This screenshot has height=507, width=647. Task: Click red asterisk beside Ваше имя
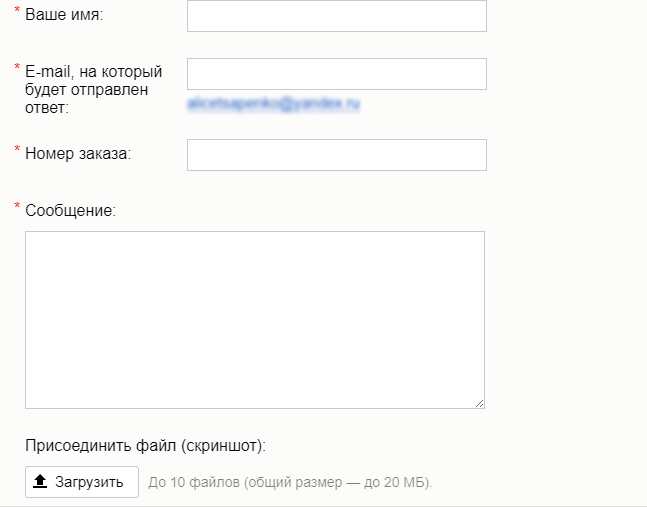(x=17, y=10)
